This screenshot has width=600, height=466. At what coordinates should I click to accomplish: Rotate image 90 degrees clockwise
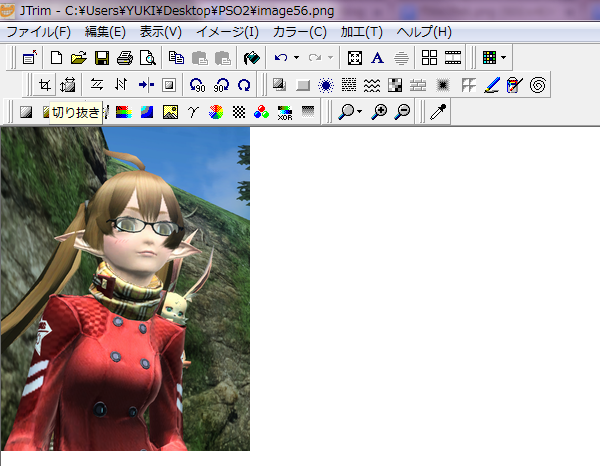(x=221, y=85)
